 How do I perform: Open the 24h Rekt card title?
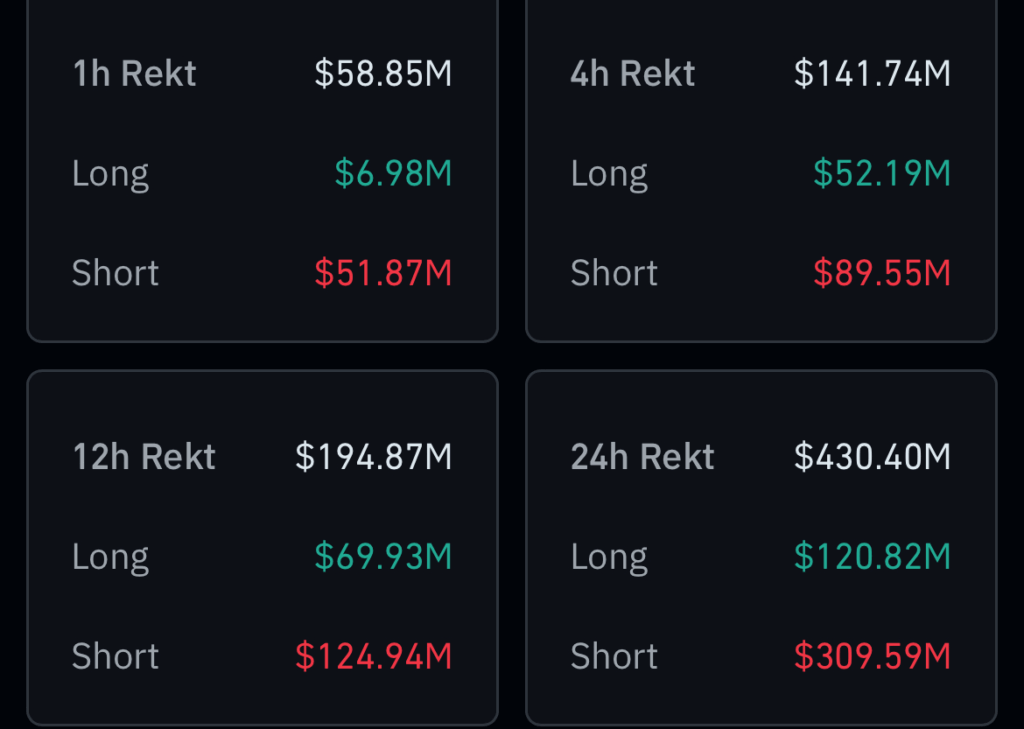tap(642, 457)
